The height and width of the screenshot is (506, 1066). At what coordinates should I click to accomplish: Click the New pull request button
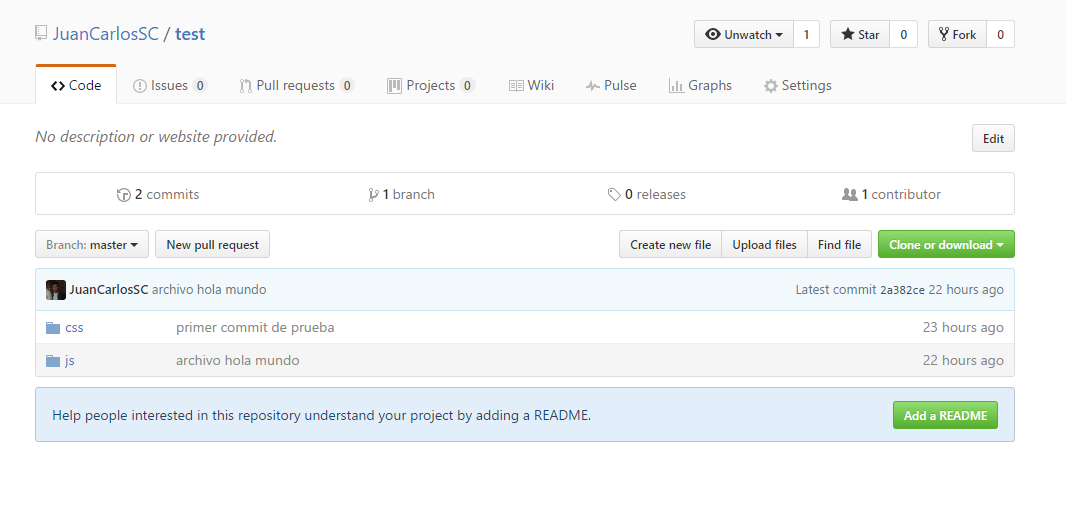[x=212, y=245]
